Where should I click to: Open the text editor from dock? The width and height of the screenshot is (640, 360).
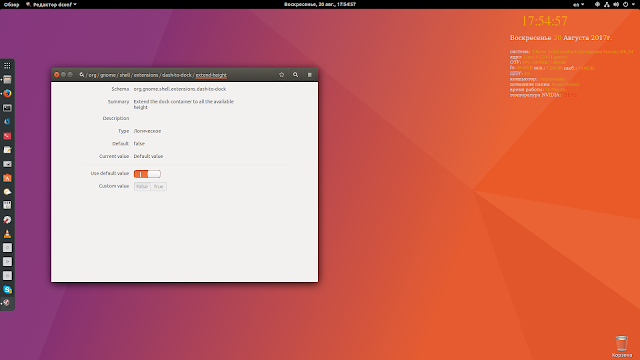click(x=7, y=150)
